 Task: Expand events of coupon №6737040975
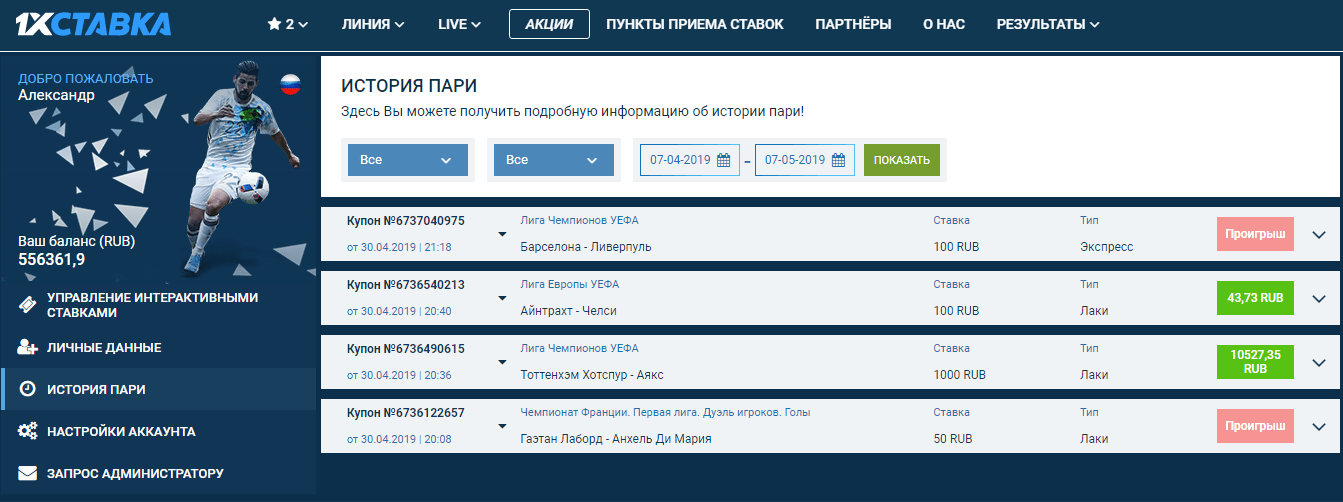point(502,235)
